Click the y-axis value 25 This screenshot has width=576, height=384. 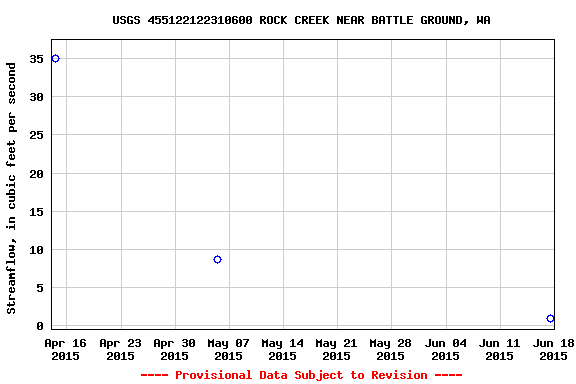36,135
